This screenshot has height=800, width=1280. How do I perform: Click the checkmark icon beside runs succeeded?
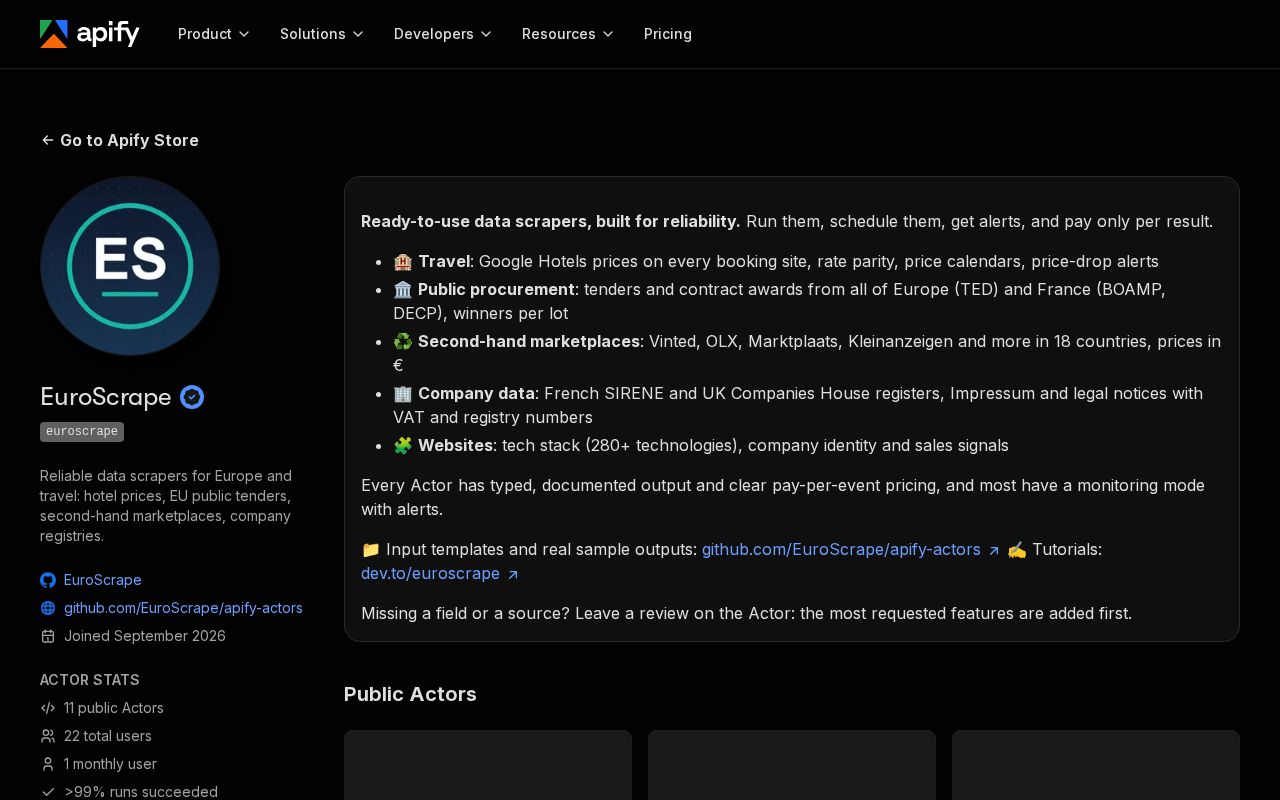[48, 792]
